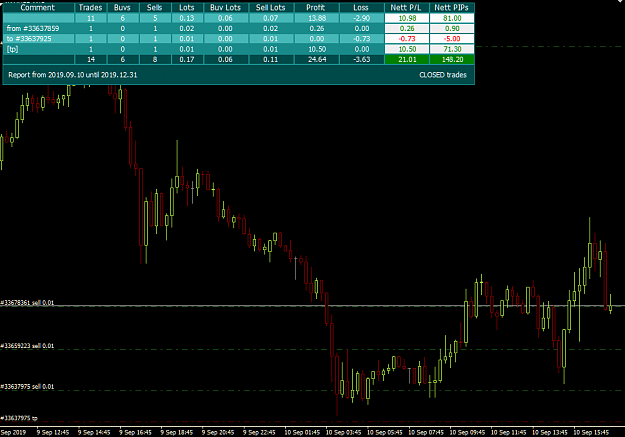Select the #33637975 tp line label

pos(19,418)
